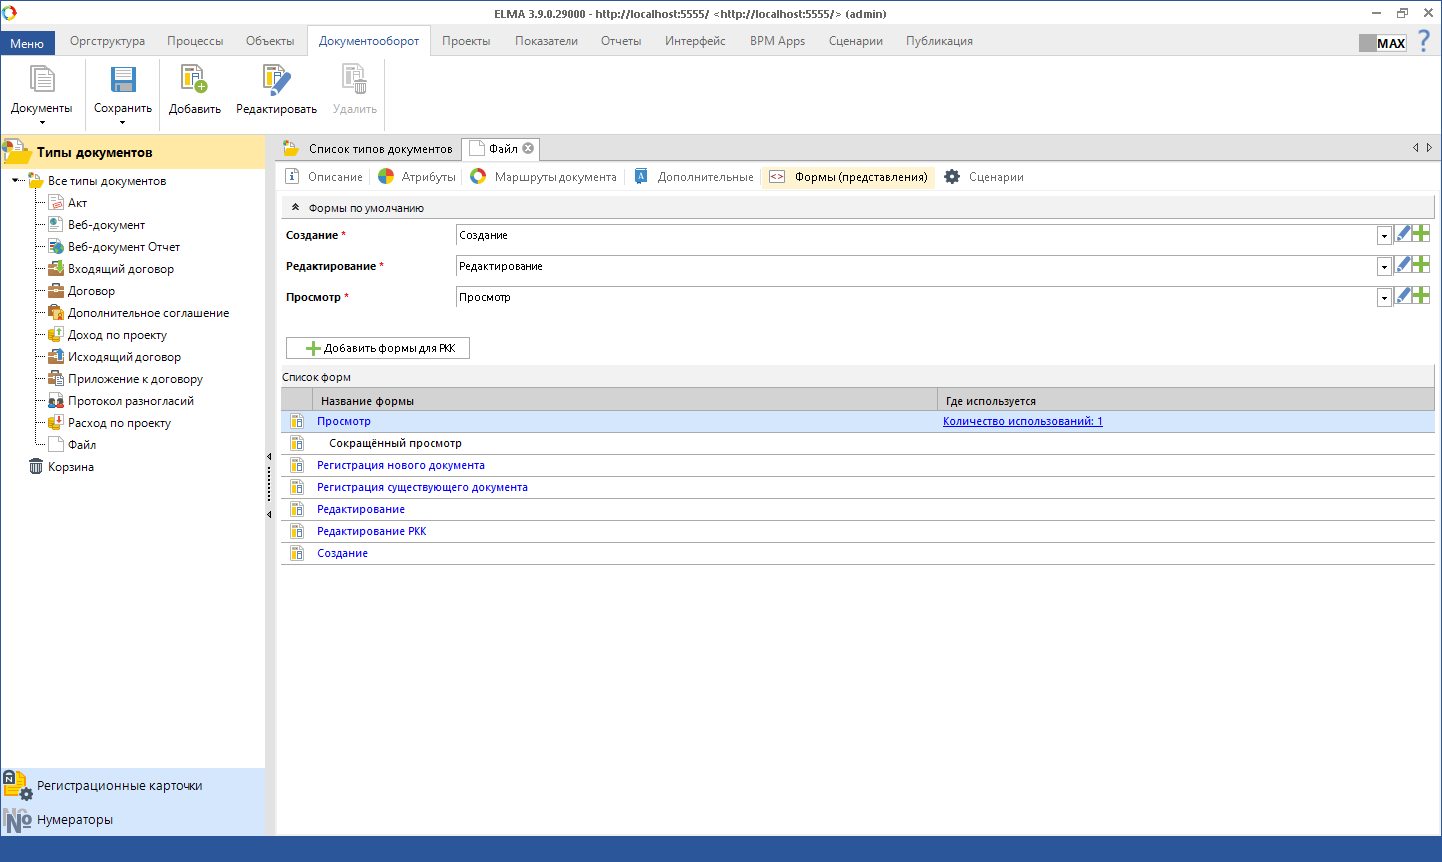Viewport: 1442px width, 862px height.
Task: Click the Numerators panel icon
Action: [x=17, y=820]
